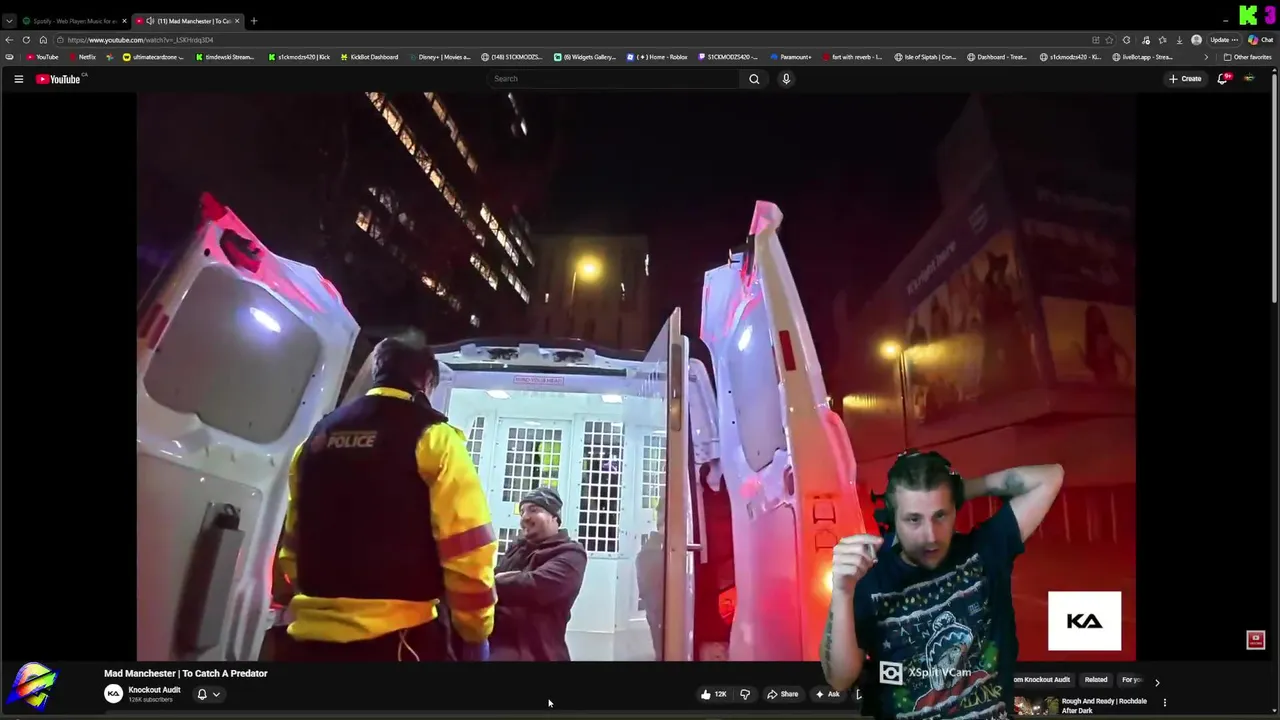Open browser Update menu
This screenshot has width=1280, height=720.
click(x=1224, y=40)
